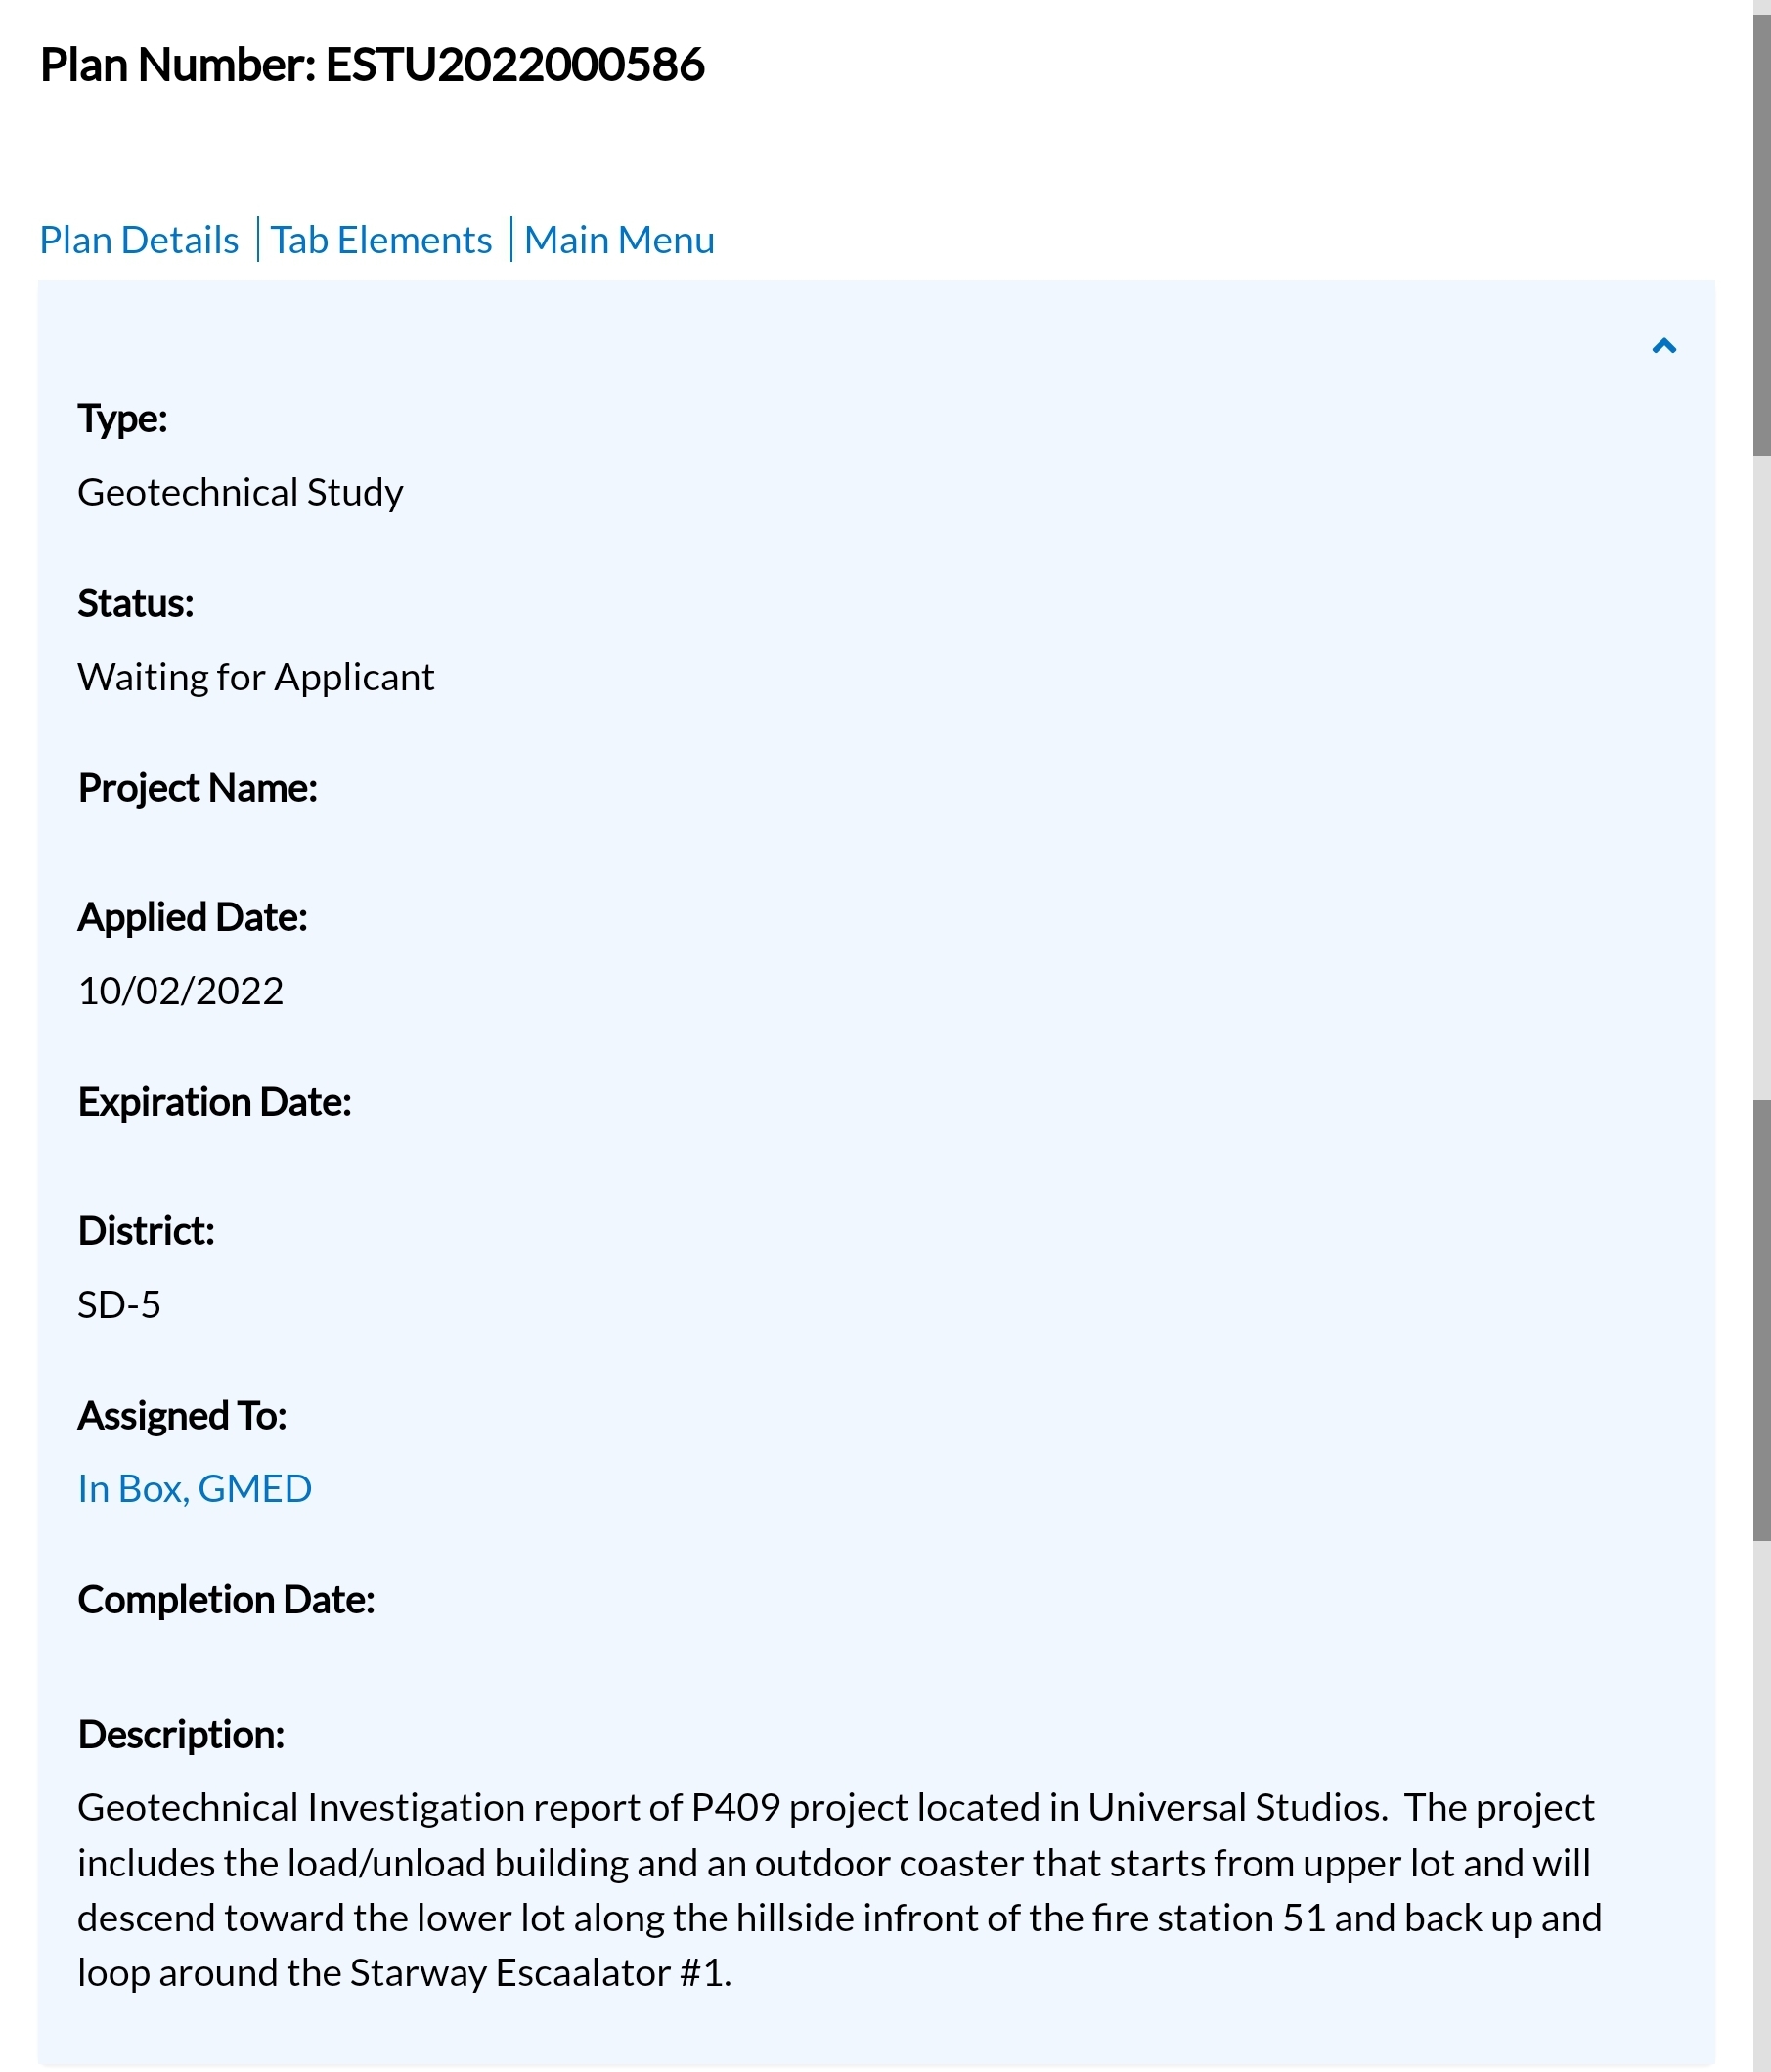The image size is (1771, 2072).
Task: Click the Type label
Action: point(122,419)
